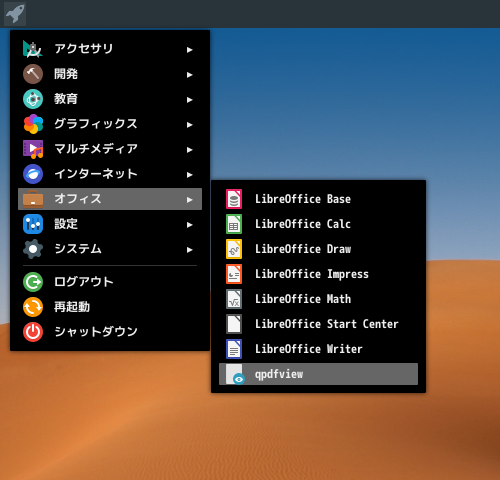Launch LibreOffice Writer from the submenu
Viewport: 500px width, 480px height.
pos(318,349)
